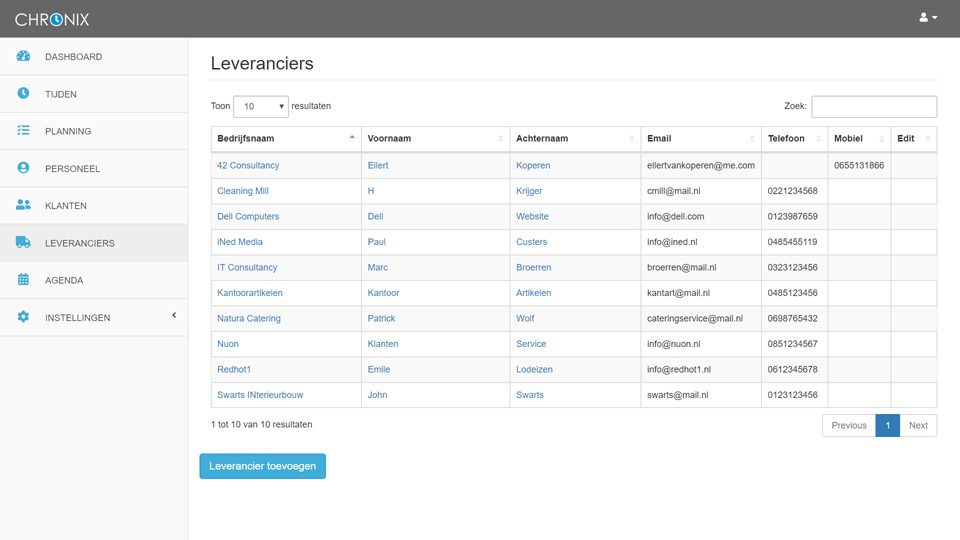Sort by Edit column
Image resolution: width=960 pixels, height=540 pixels.
click(914, 139)
